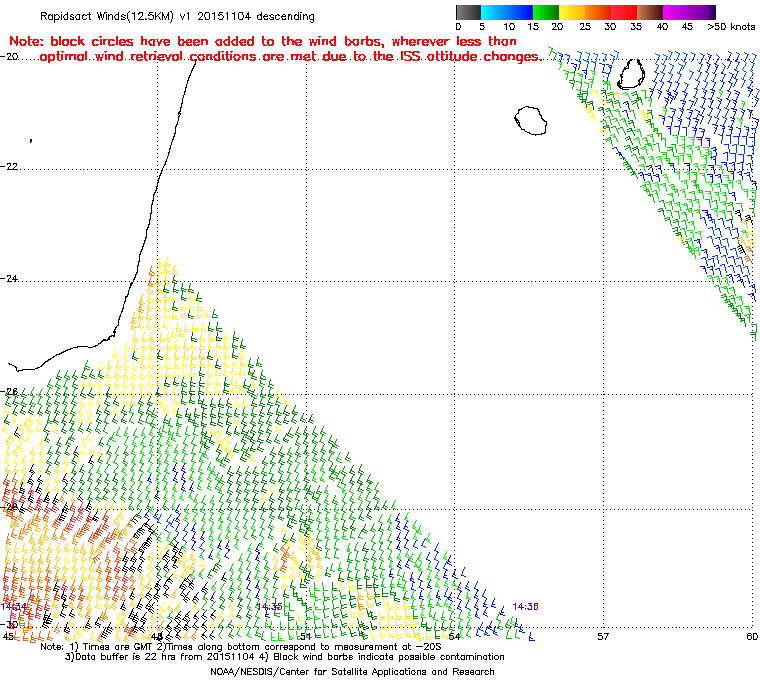Click the gray 0-5 knots legend swatch
The width and height of the screenshot is (760, 688).
pos(468,12)
